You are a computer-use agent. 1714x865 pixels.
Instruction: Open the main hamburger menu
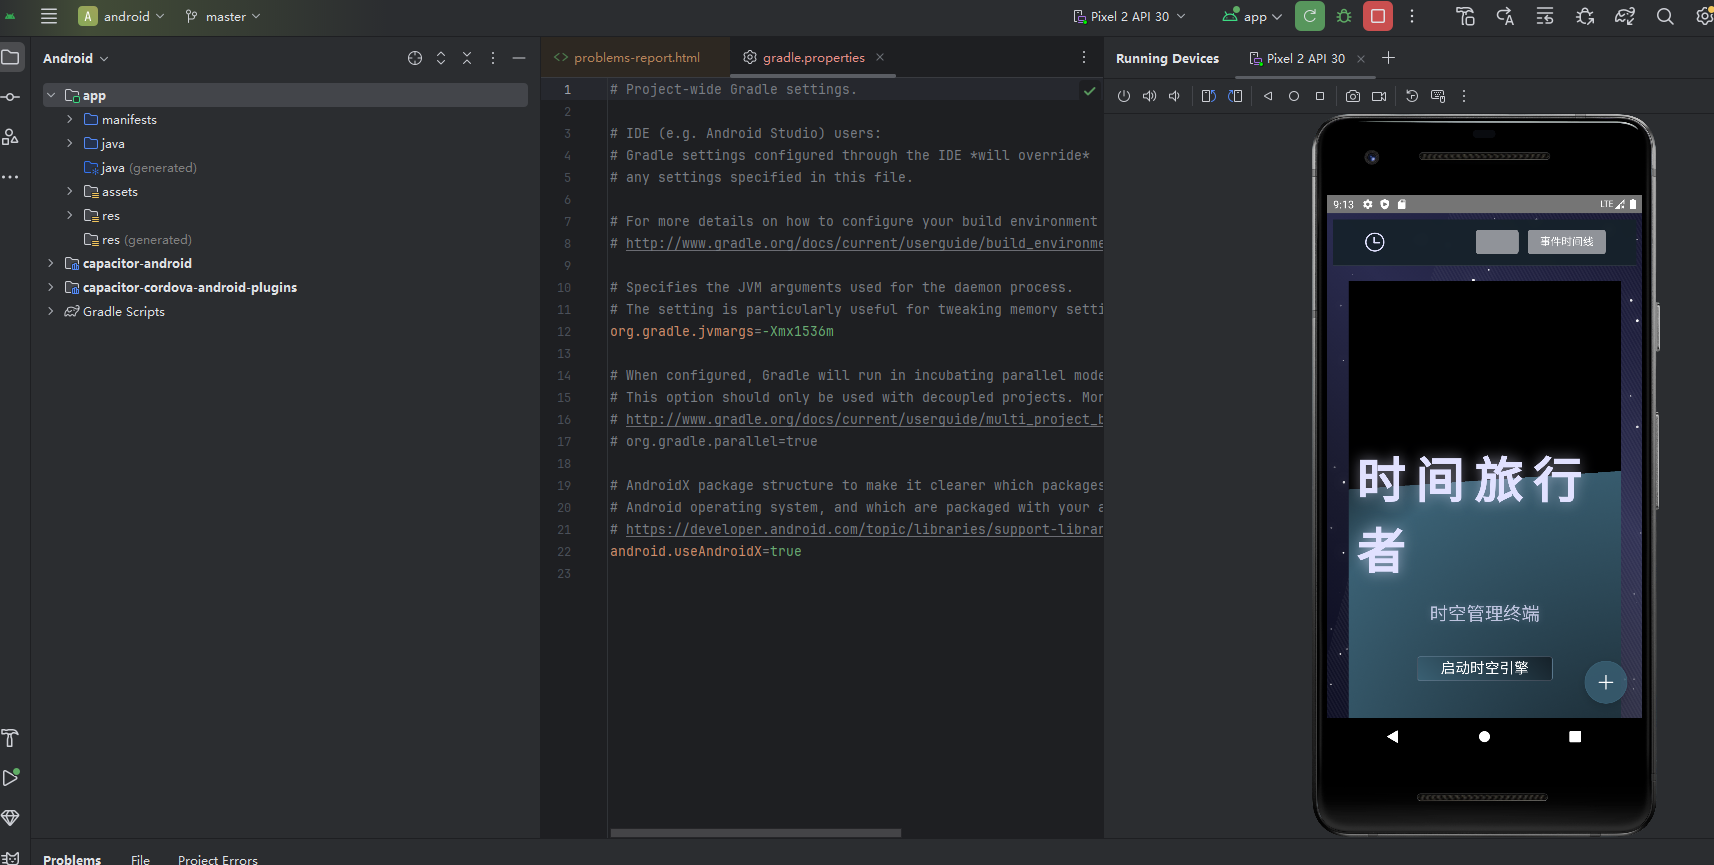click(49, 16)
